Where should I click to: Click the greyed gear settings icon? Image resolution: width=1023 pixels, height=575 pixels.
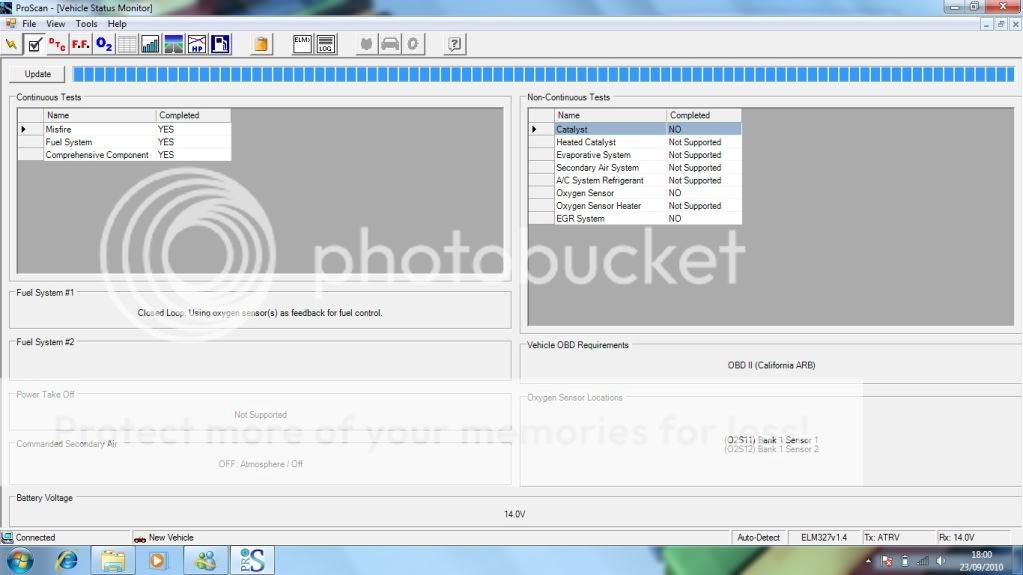[413, 44]
